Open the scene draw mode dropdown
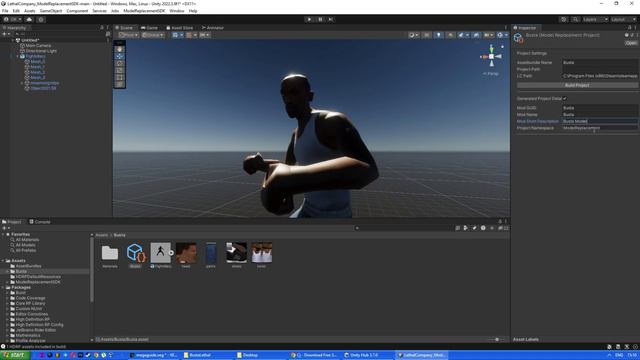Viewport: 640px width, 360px height. [413, 35]
